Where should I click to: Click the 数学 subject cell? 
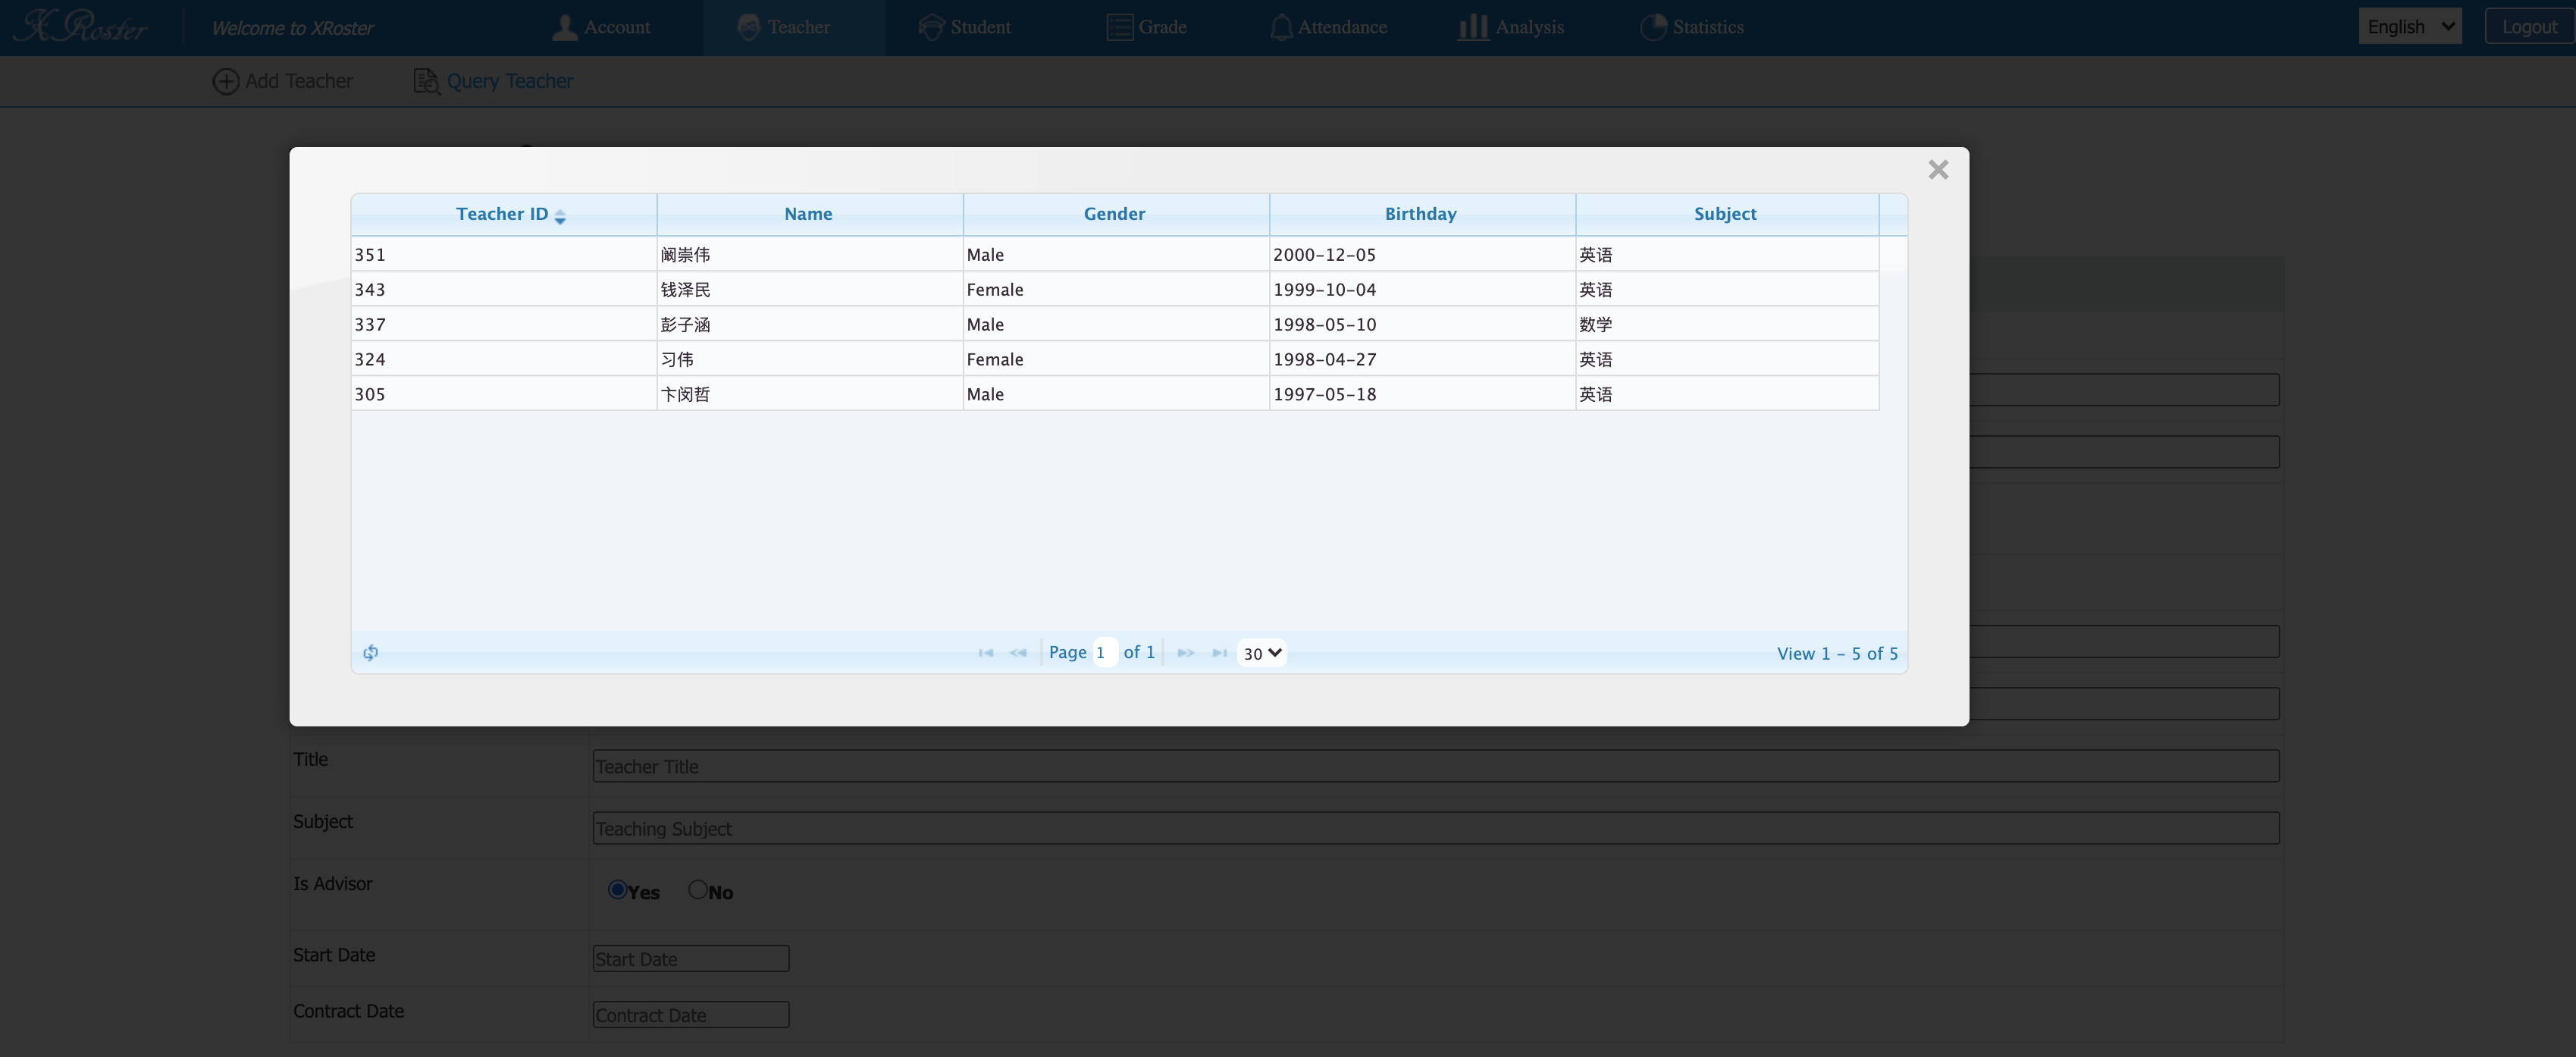coord(1727,324)
